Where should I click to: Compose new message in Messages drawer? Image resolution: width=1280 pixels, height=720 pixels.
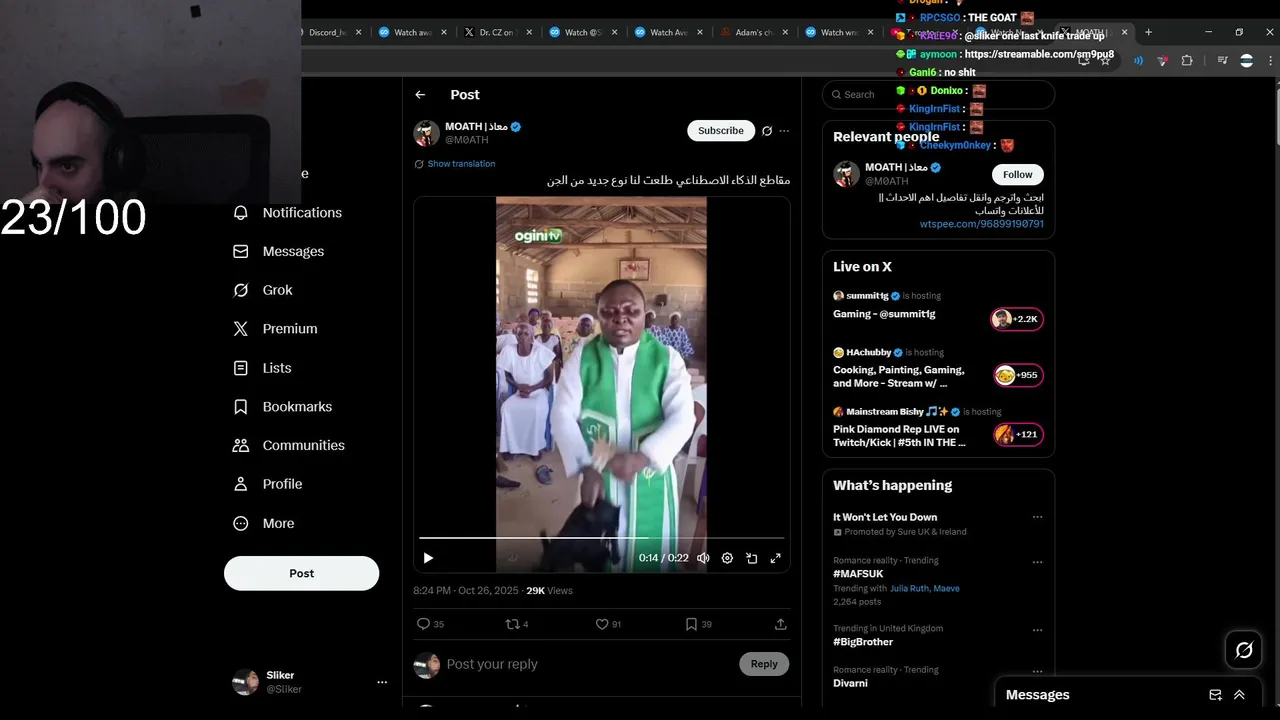tap(1215, 695)
